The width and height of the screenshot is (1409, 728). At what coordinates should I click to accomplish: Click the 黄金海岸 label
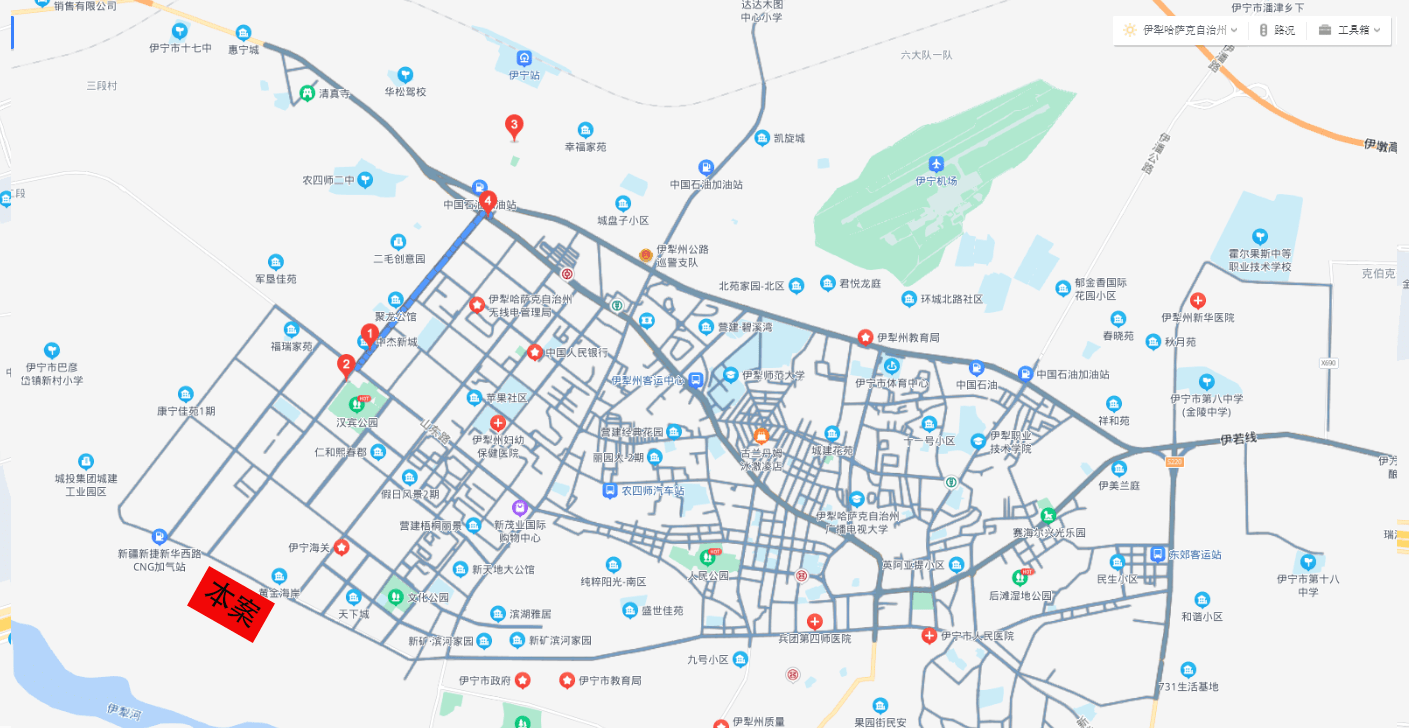pos(279,593)
